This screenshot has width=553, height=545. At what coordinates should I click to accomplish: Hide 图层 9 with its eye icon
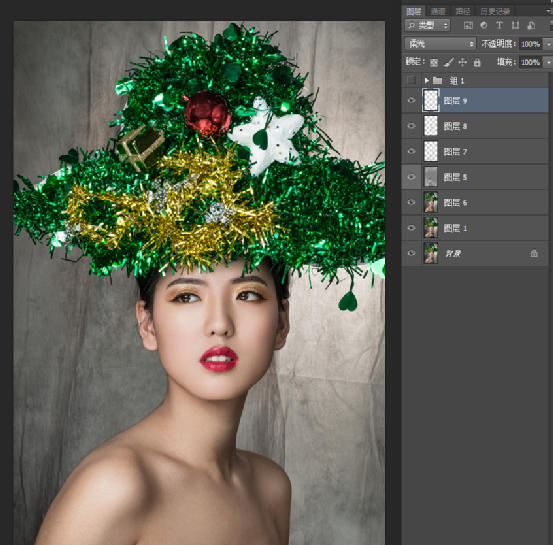click(411, 101)
